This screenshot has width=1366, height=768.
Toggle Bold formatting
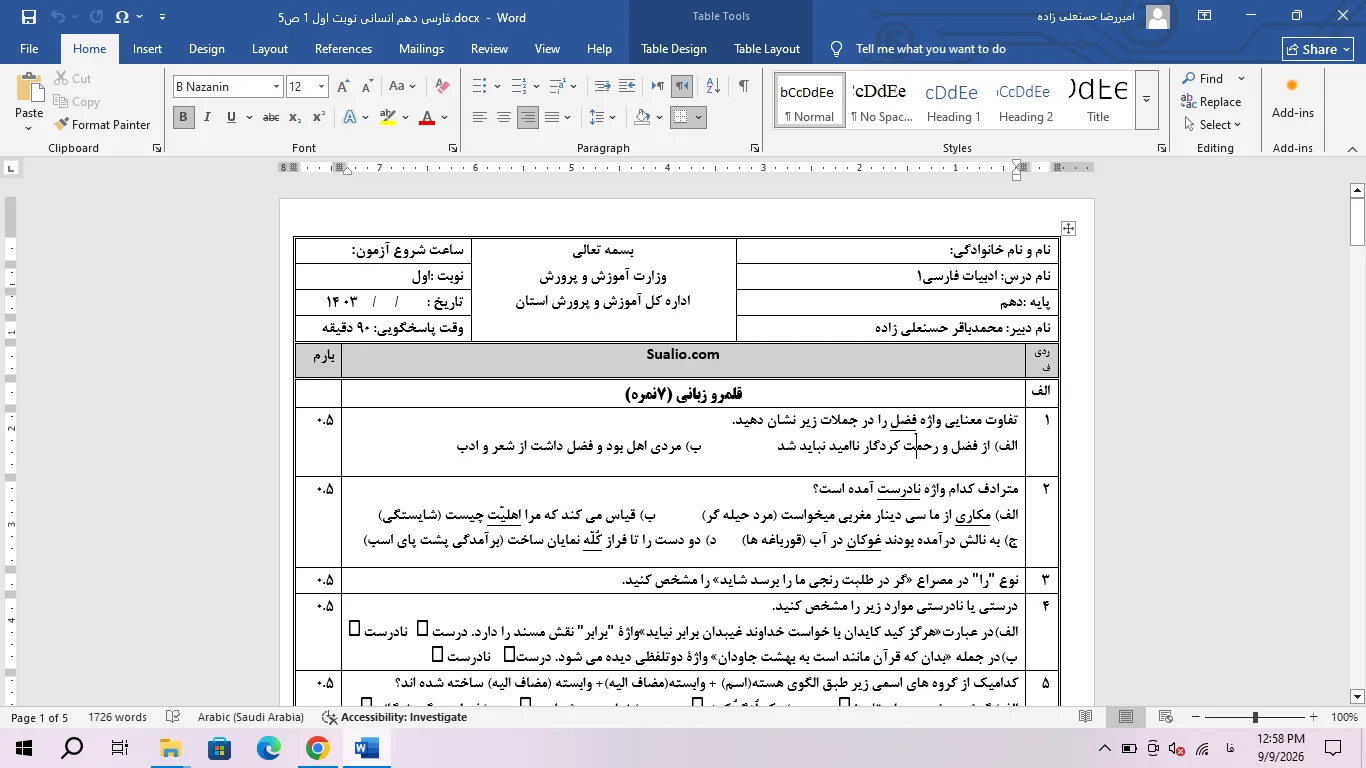pyautogui.click(x=183, y=117)
